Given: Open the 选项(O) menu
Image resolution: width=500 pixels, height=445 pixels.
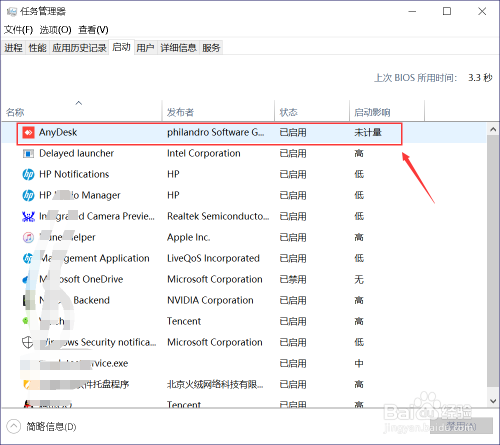Looking at the screenshot, I should (55, 30).
